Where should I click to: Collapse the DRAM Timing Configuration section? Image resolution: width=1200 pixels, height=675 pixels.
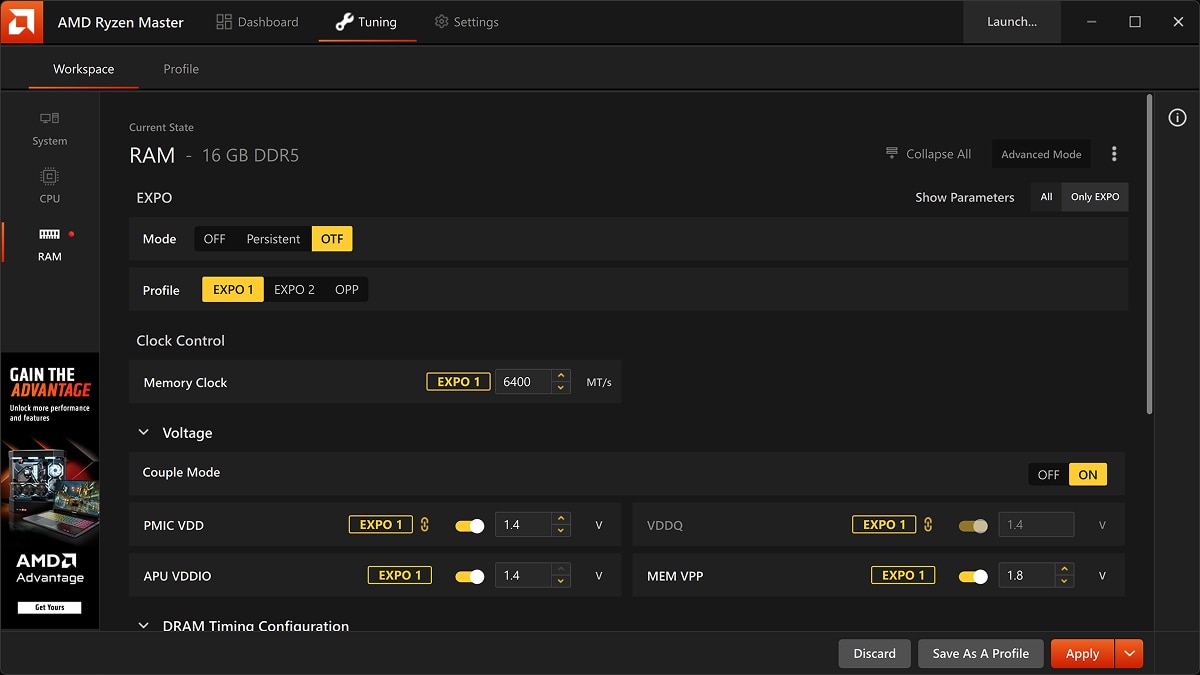pos(143,626)
